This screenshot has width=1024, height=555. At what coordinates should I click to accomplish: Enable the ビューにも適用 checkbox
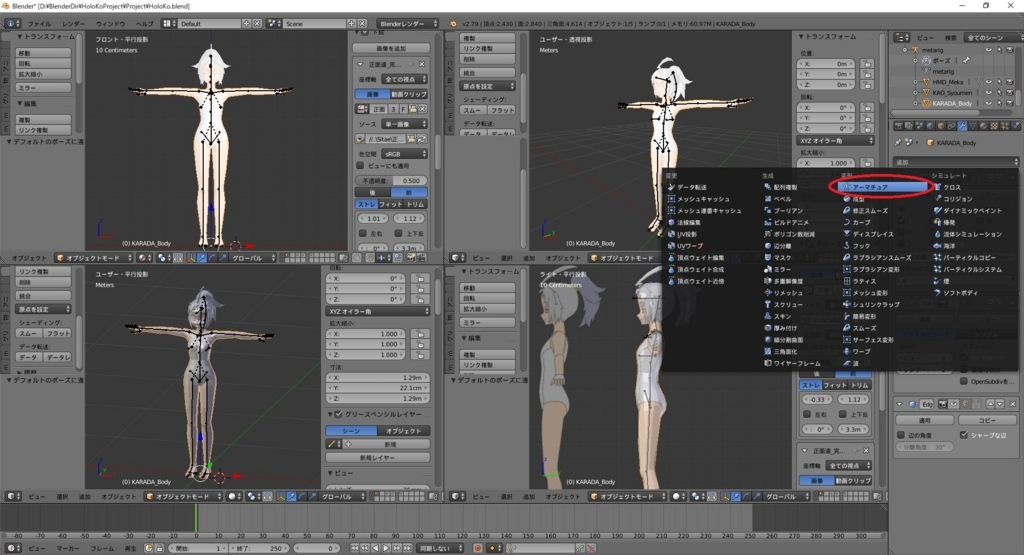360,166
